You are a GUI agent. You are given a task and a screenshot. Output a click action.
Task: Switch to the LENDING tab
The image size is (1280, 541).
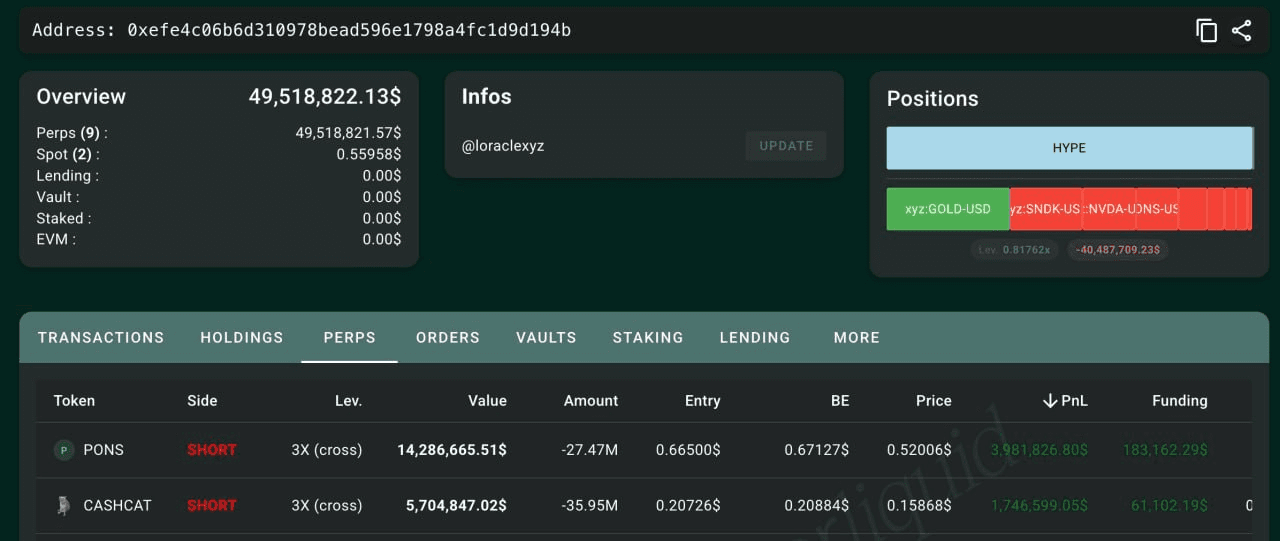[755, 338]
